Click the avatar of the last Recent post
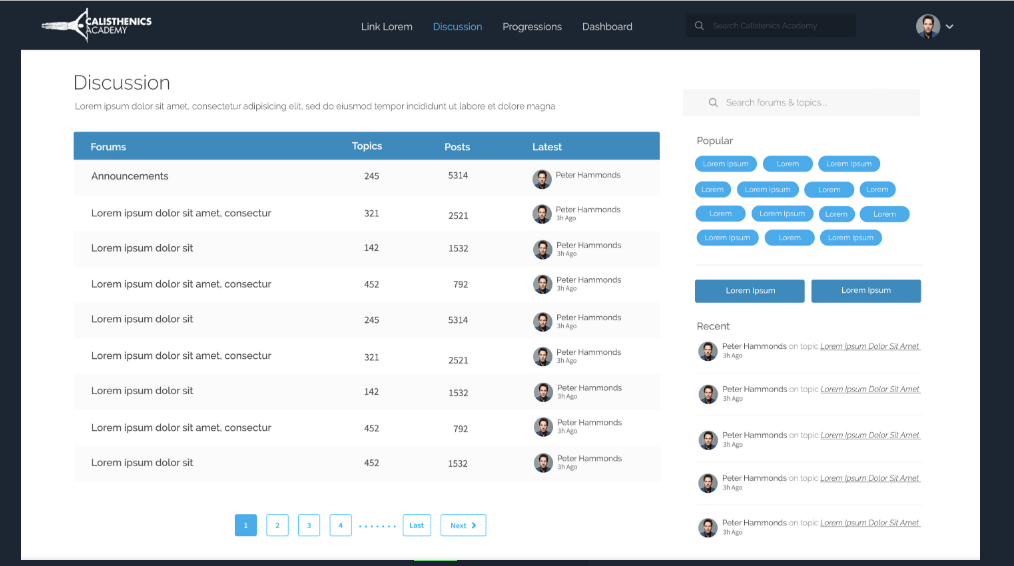 tap(707, 527)
